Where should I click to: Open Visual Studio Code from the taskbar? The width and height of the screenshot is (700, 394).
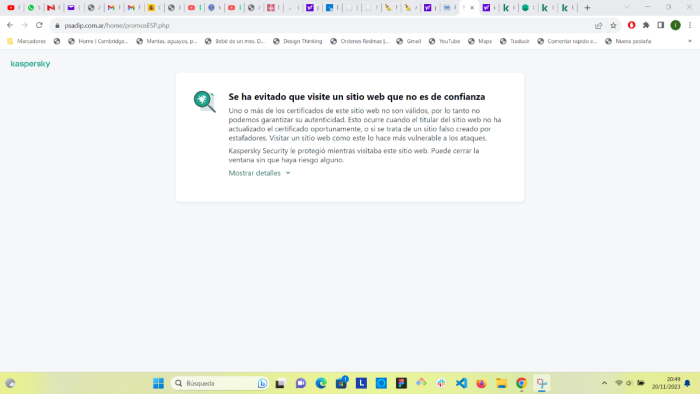461,383
